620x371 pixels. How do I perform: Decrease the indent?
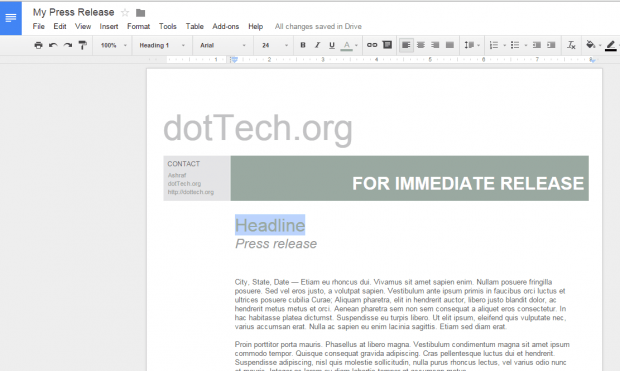tap(537, 45)
